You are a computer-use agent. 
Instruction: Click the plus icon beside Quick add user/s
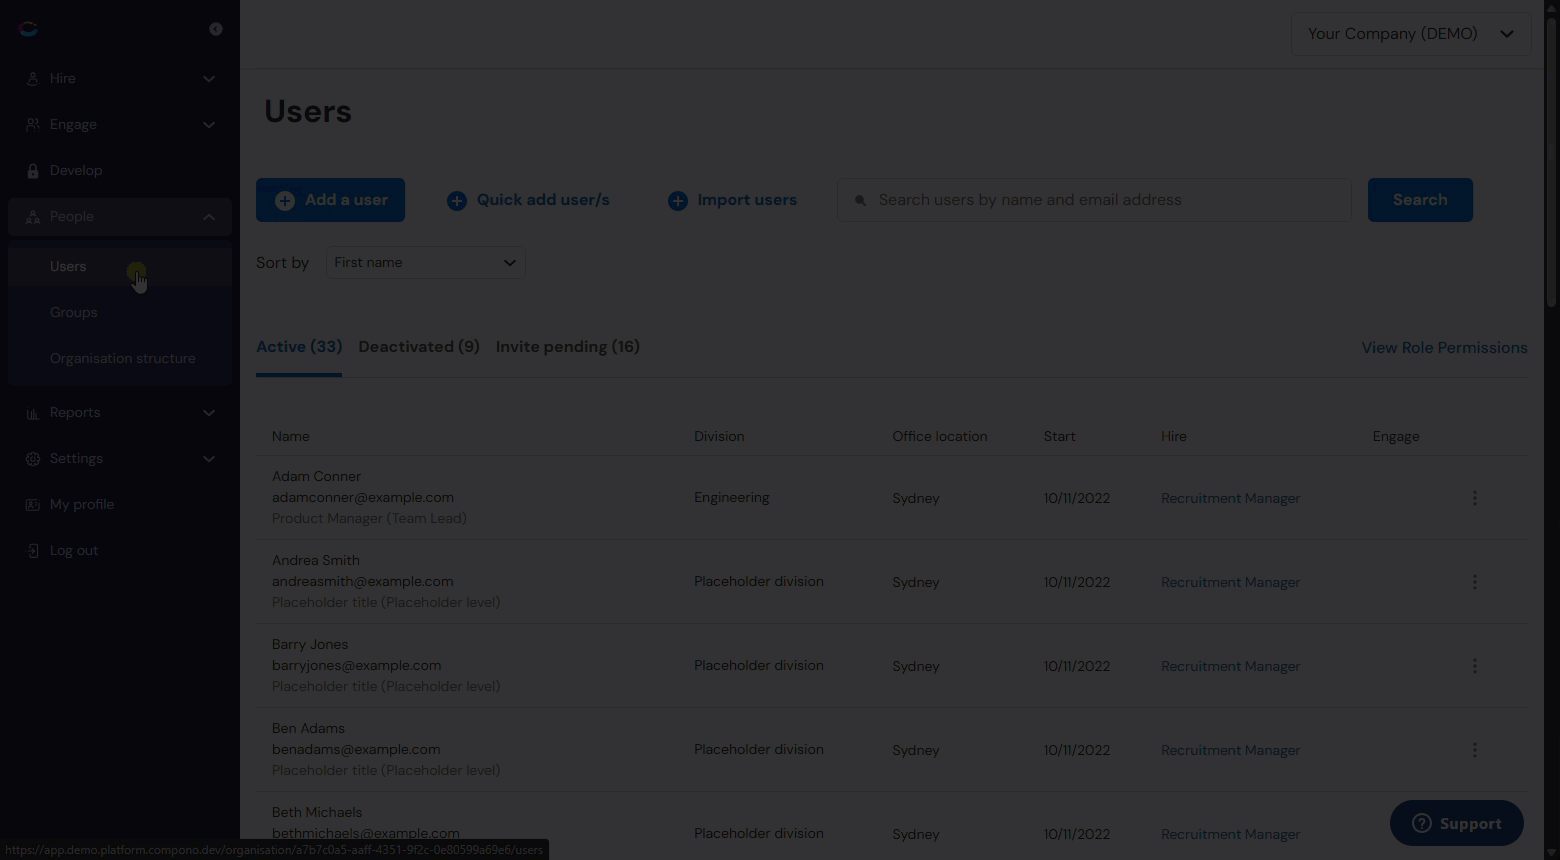coord(457,200)
